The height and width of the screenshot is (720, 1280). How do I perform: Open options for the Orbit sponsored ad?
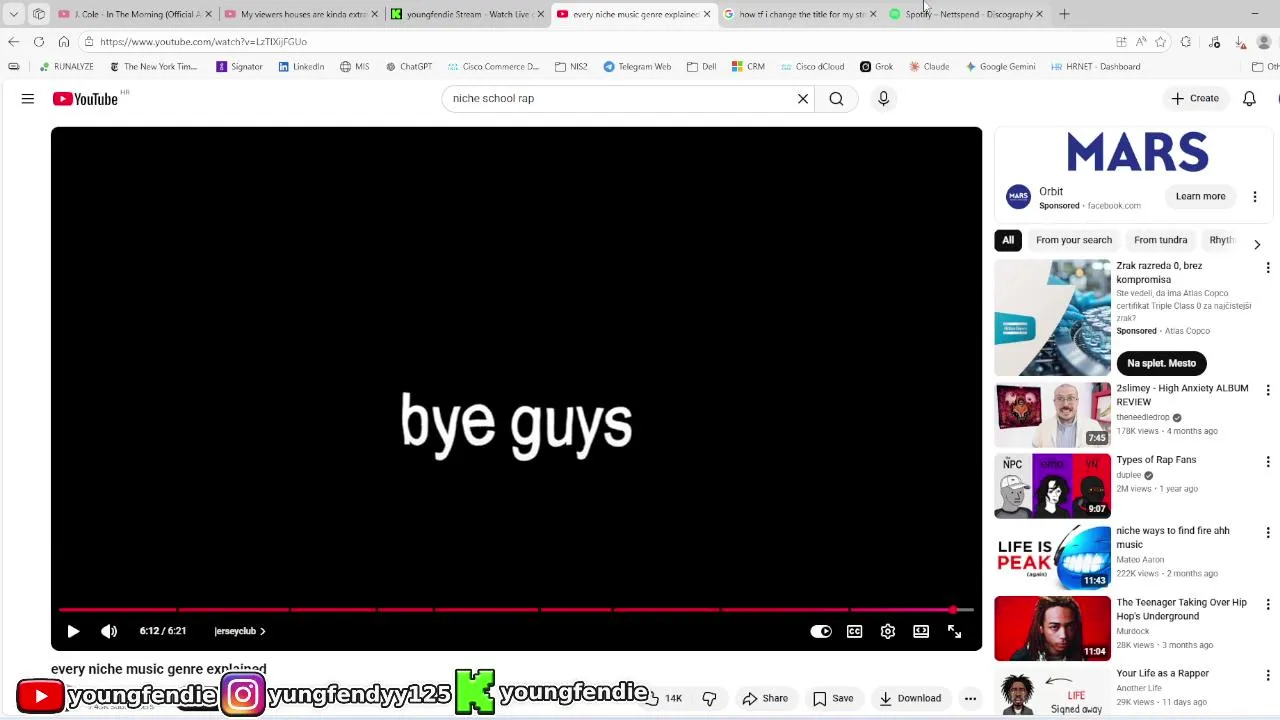pyautogui.click(x=1255, y=197)
